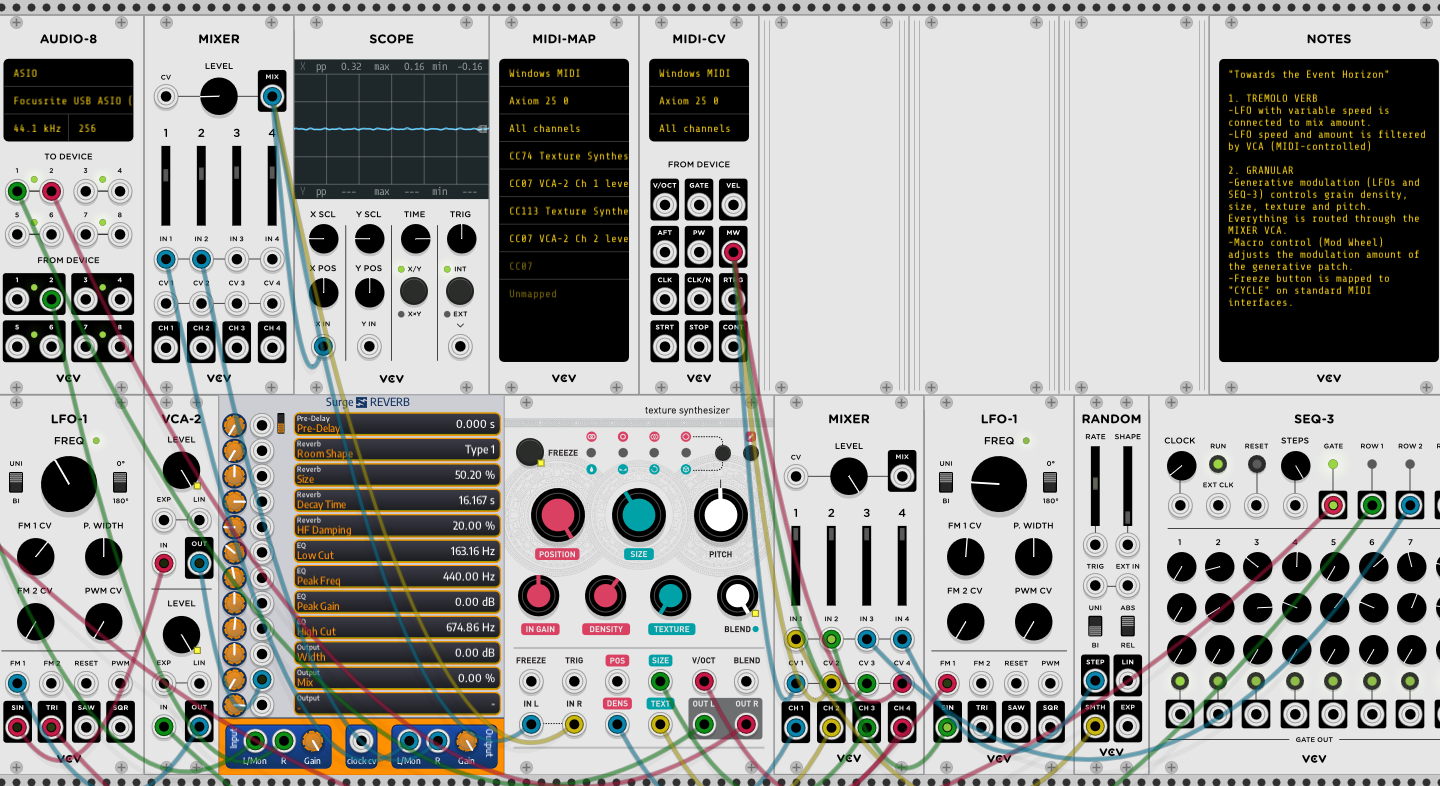Click the GATE output jack on SEQ-3

pyautogui.click(x=1333, y=506)
